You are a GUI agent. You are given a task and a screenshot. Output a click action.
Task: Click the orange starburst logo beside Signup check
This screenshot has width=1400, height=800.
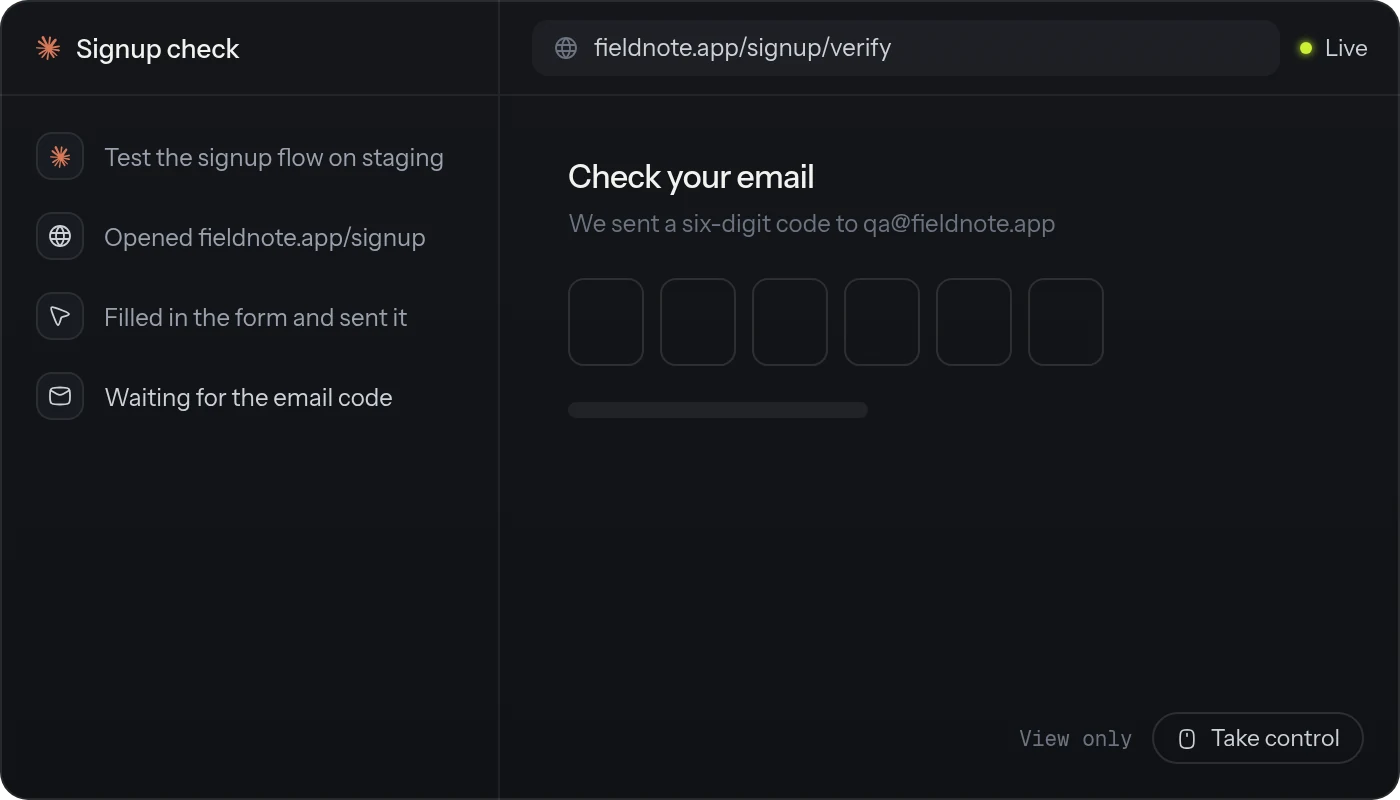coord(48,48)
